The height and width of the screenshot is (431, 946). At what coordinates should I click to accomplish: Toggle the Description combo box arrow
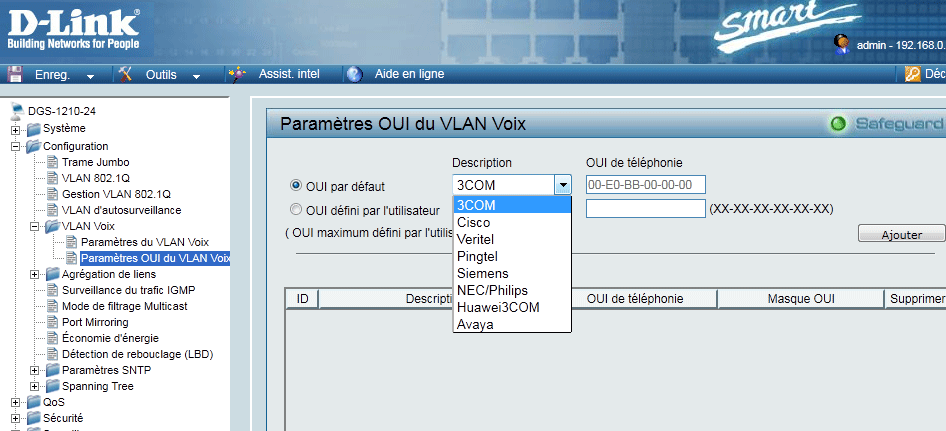click(x=563, y=185)
